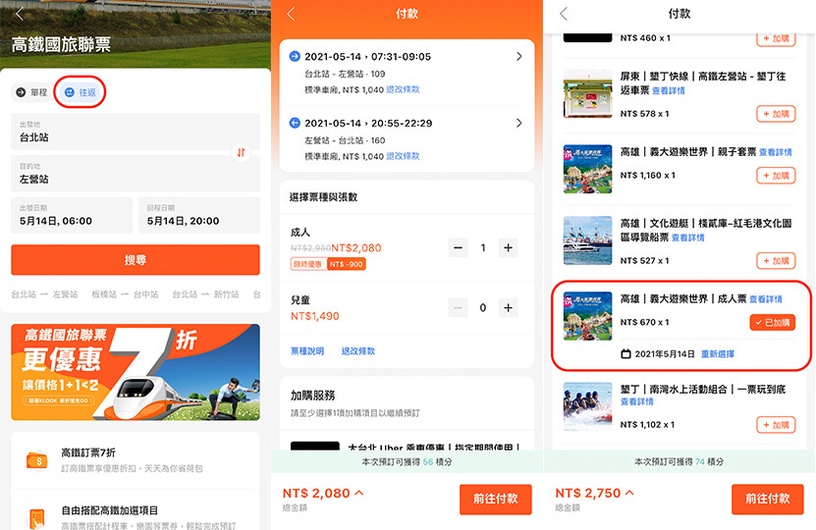Increase the 兒童 ticket count

(508, 308)
